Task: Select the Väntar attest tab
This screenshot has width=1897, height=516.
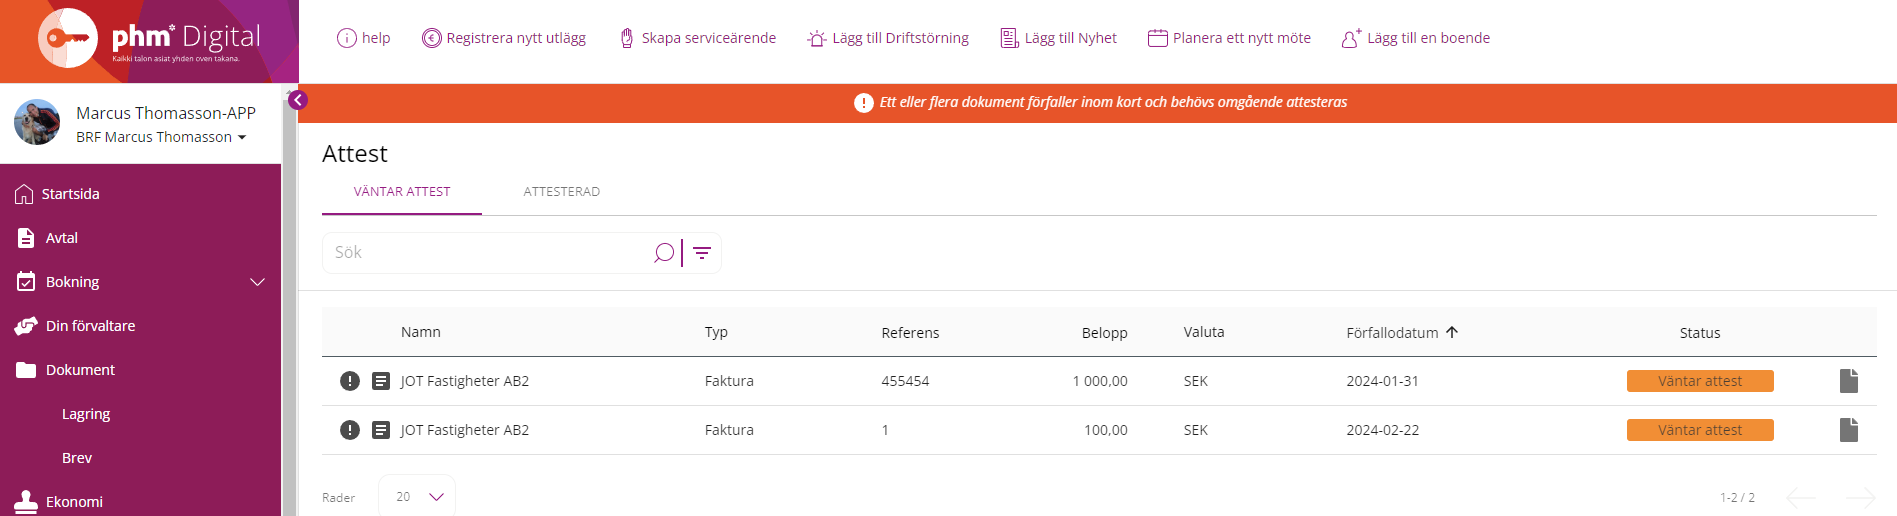Action: click(x=402, y=192)
